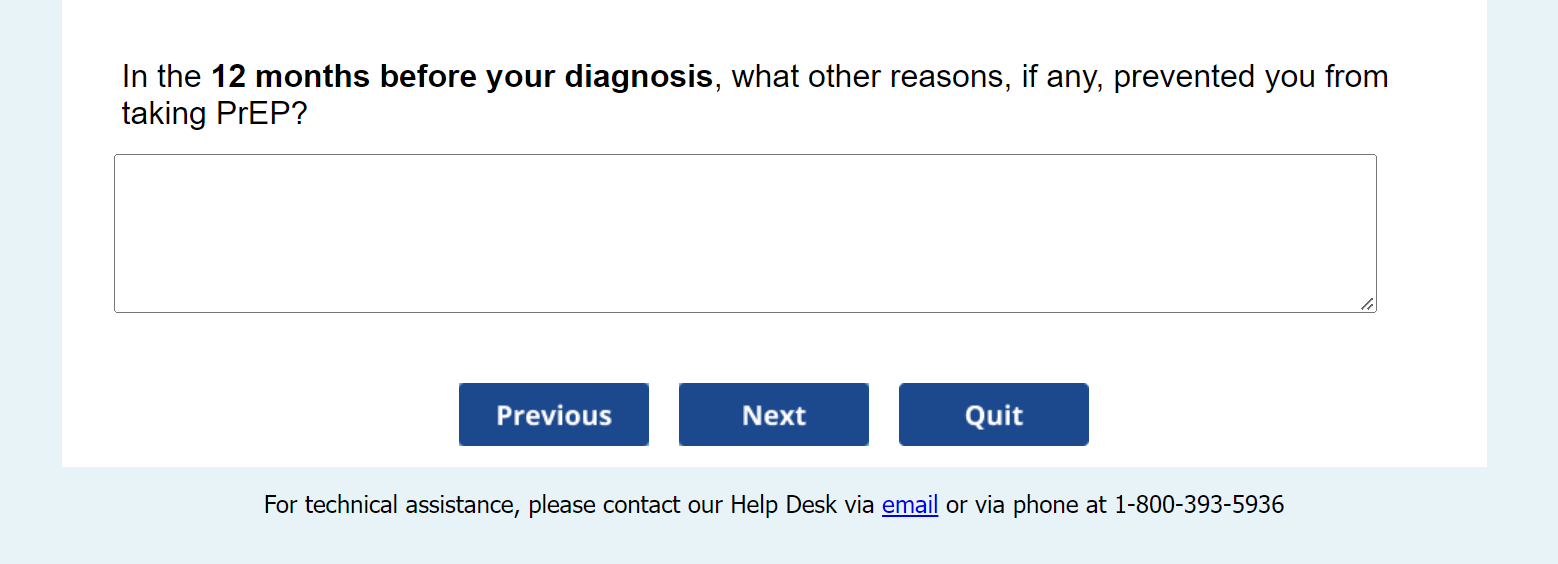Click the words 'In the' starting the question
Image resolution: width=1558 pixels, height=564 pixels.
pos(161,77)
